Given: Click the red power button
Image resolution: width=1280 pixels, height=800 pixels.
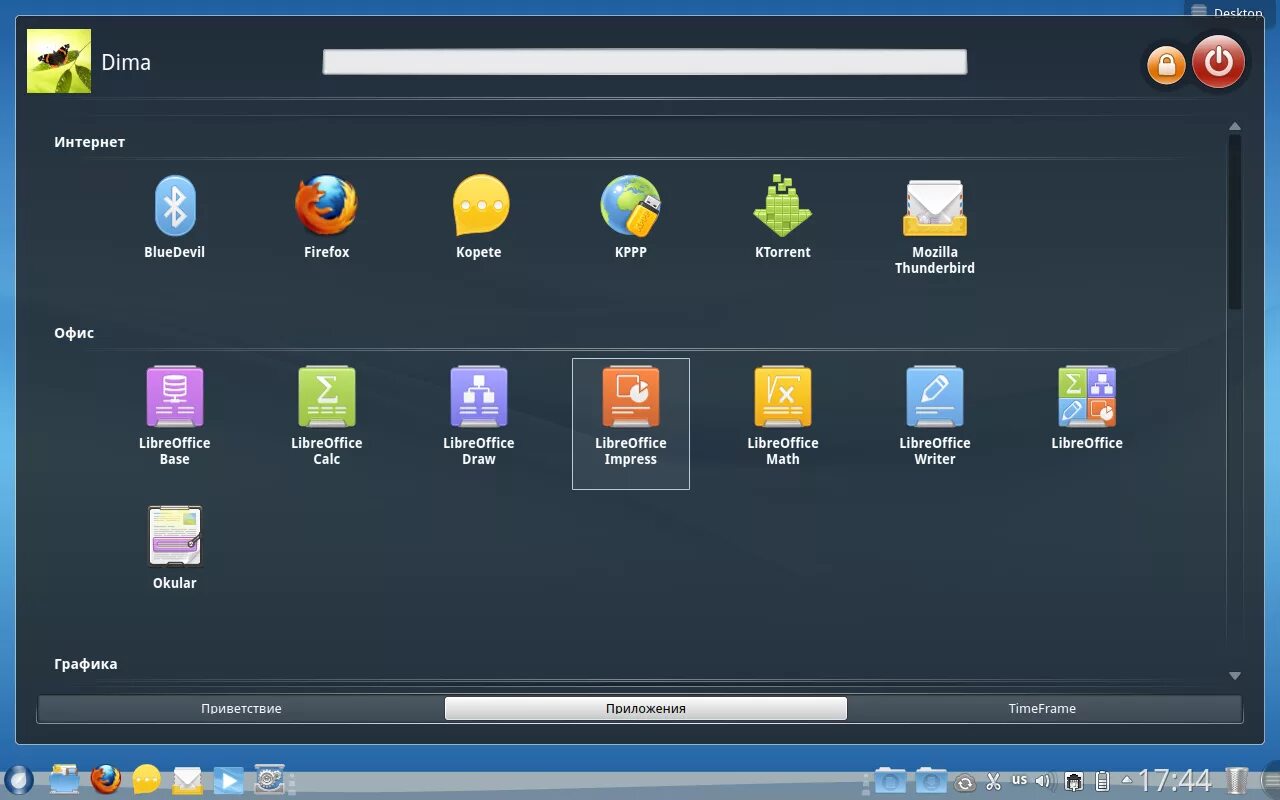Looking at the screenshot, I should point(1218,62).
